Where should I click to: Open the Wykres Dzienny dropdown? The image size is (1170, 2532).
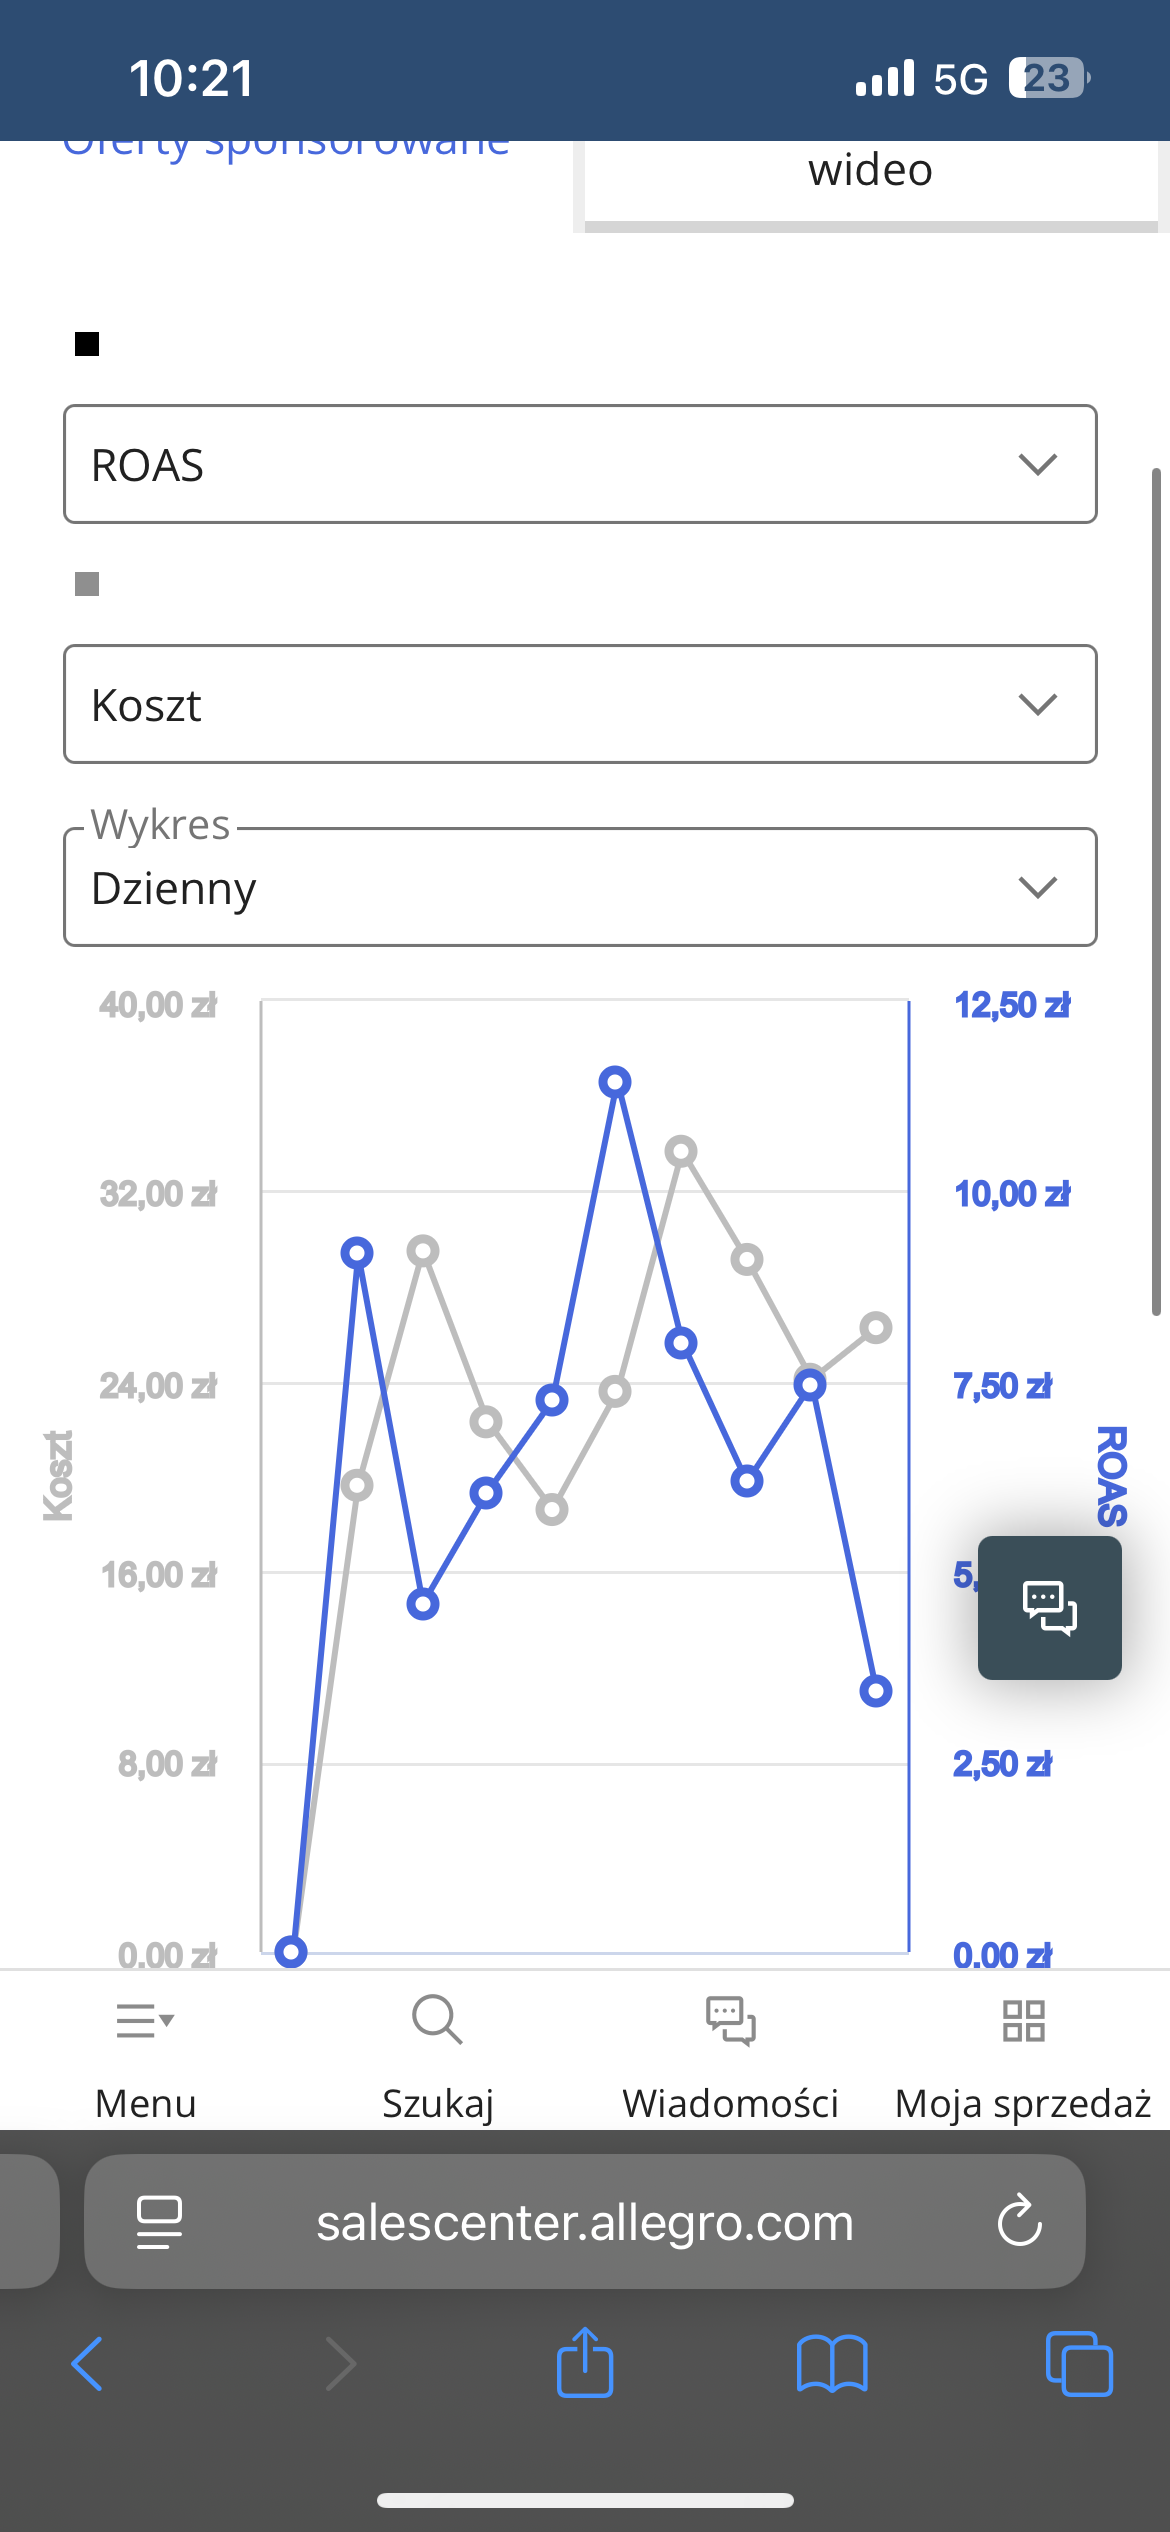point(580,887)
